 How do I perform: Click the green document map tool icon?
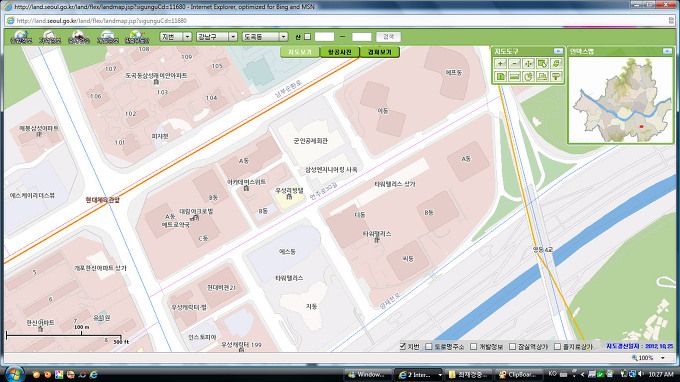coord(500,77)
